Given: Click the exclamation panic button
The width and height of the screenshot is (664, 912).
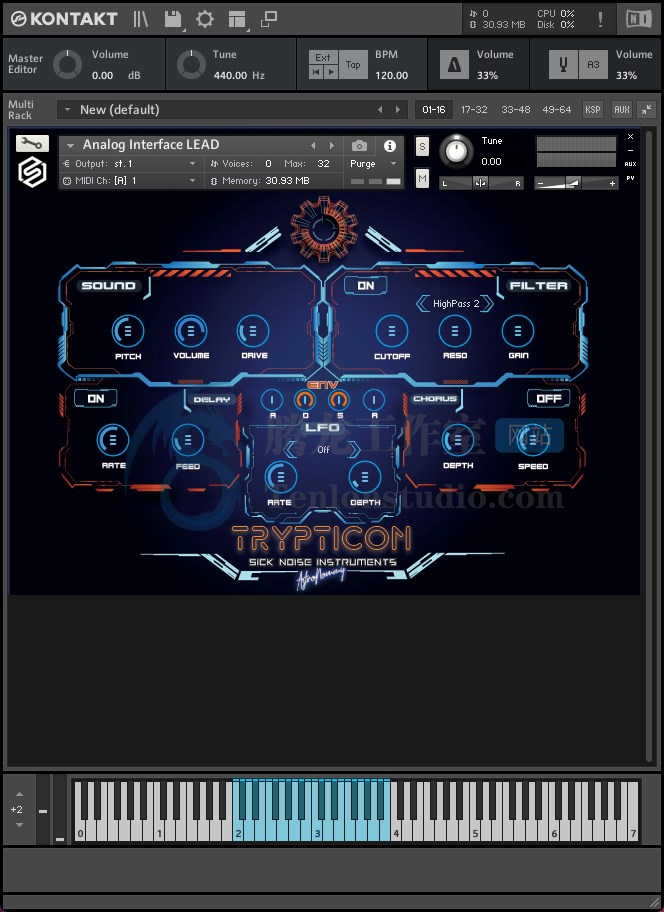Looking at the screenshot, I should click(x=600, y=19).
